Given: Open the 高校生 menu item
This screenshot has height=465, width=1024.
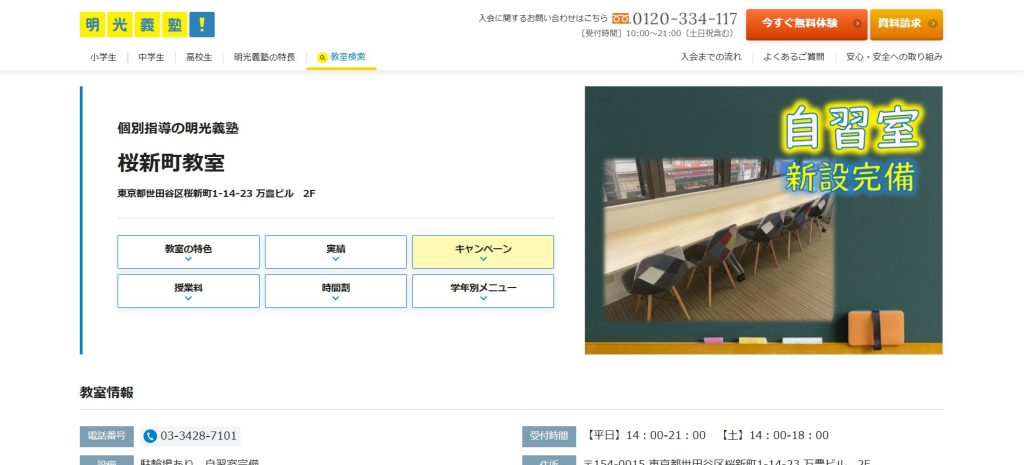Looking at the screenshot, I should click(199, 57).
